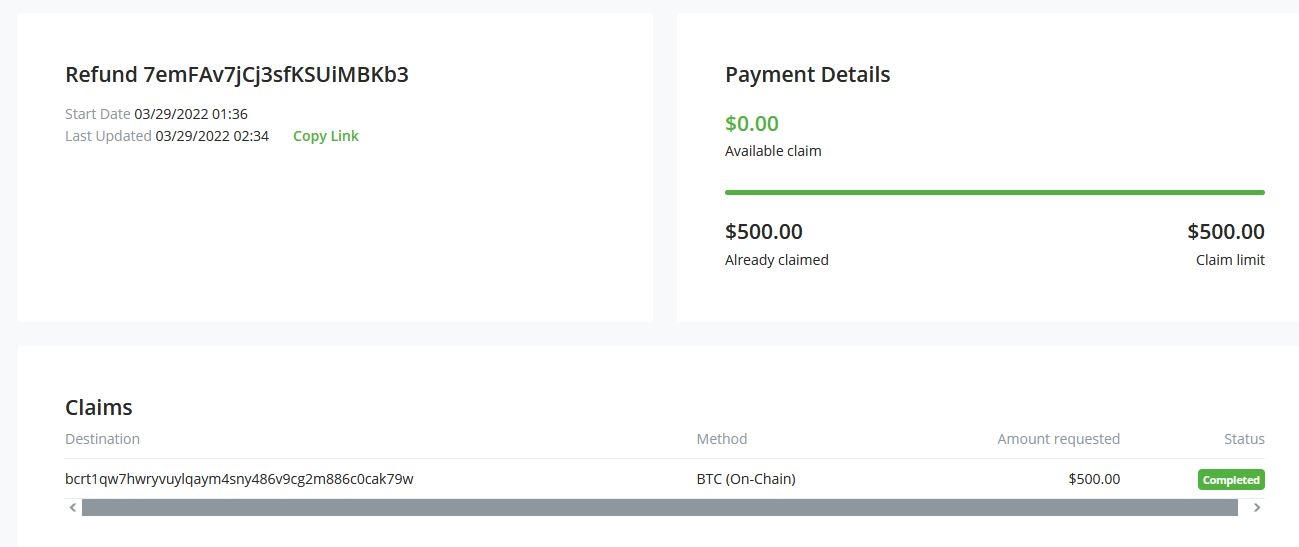Click the Method column header

[x=721, y=439]
